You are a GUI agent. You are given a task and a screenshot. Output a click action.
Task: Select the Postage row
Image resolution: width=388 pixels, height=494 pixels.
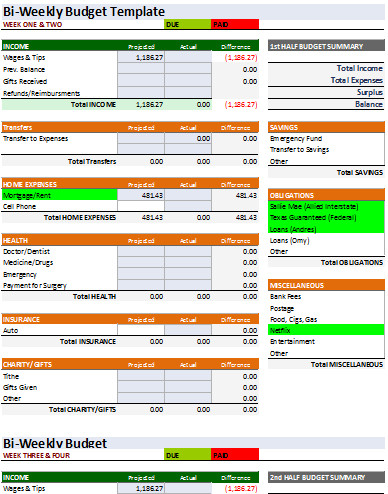[326, 308]
